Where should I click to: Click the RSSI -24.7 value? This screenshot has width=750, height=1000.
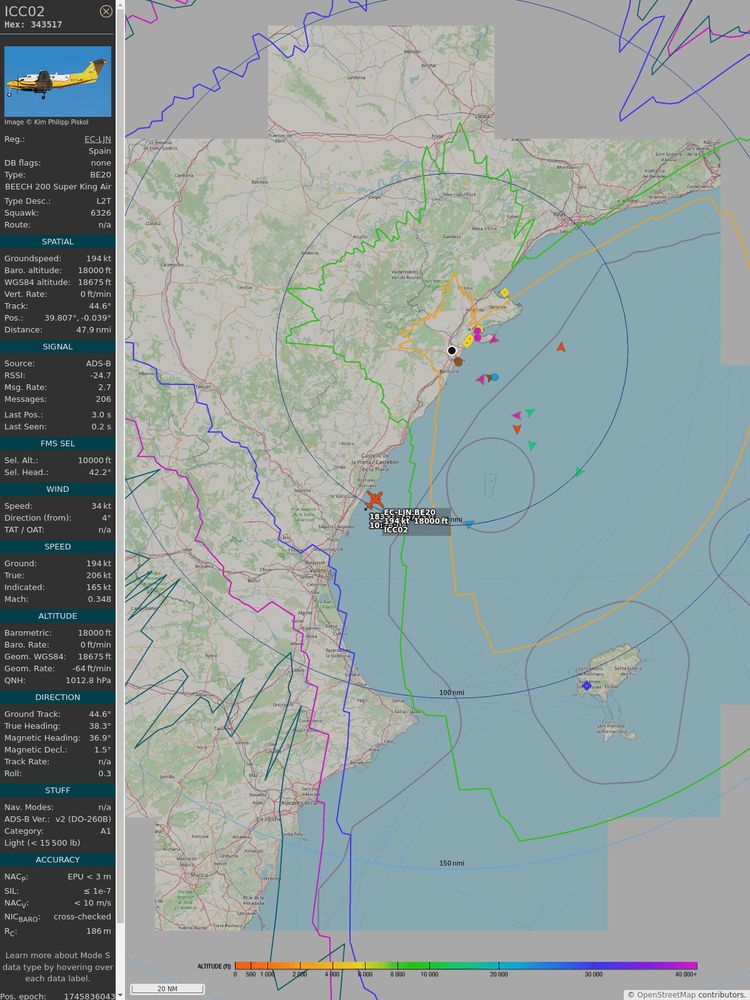coord(100,375)
